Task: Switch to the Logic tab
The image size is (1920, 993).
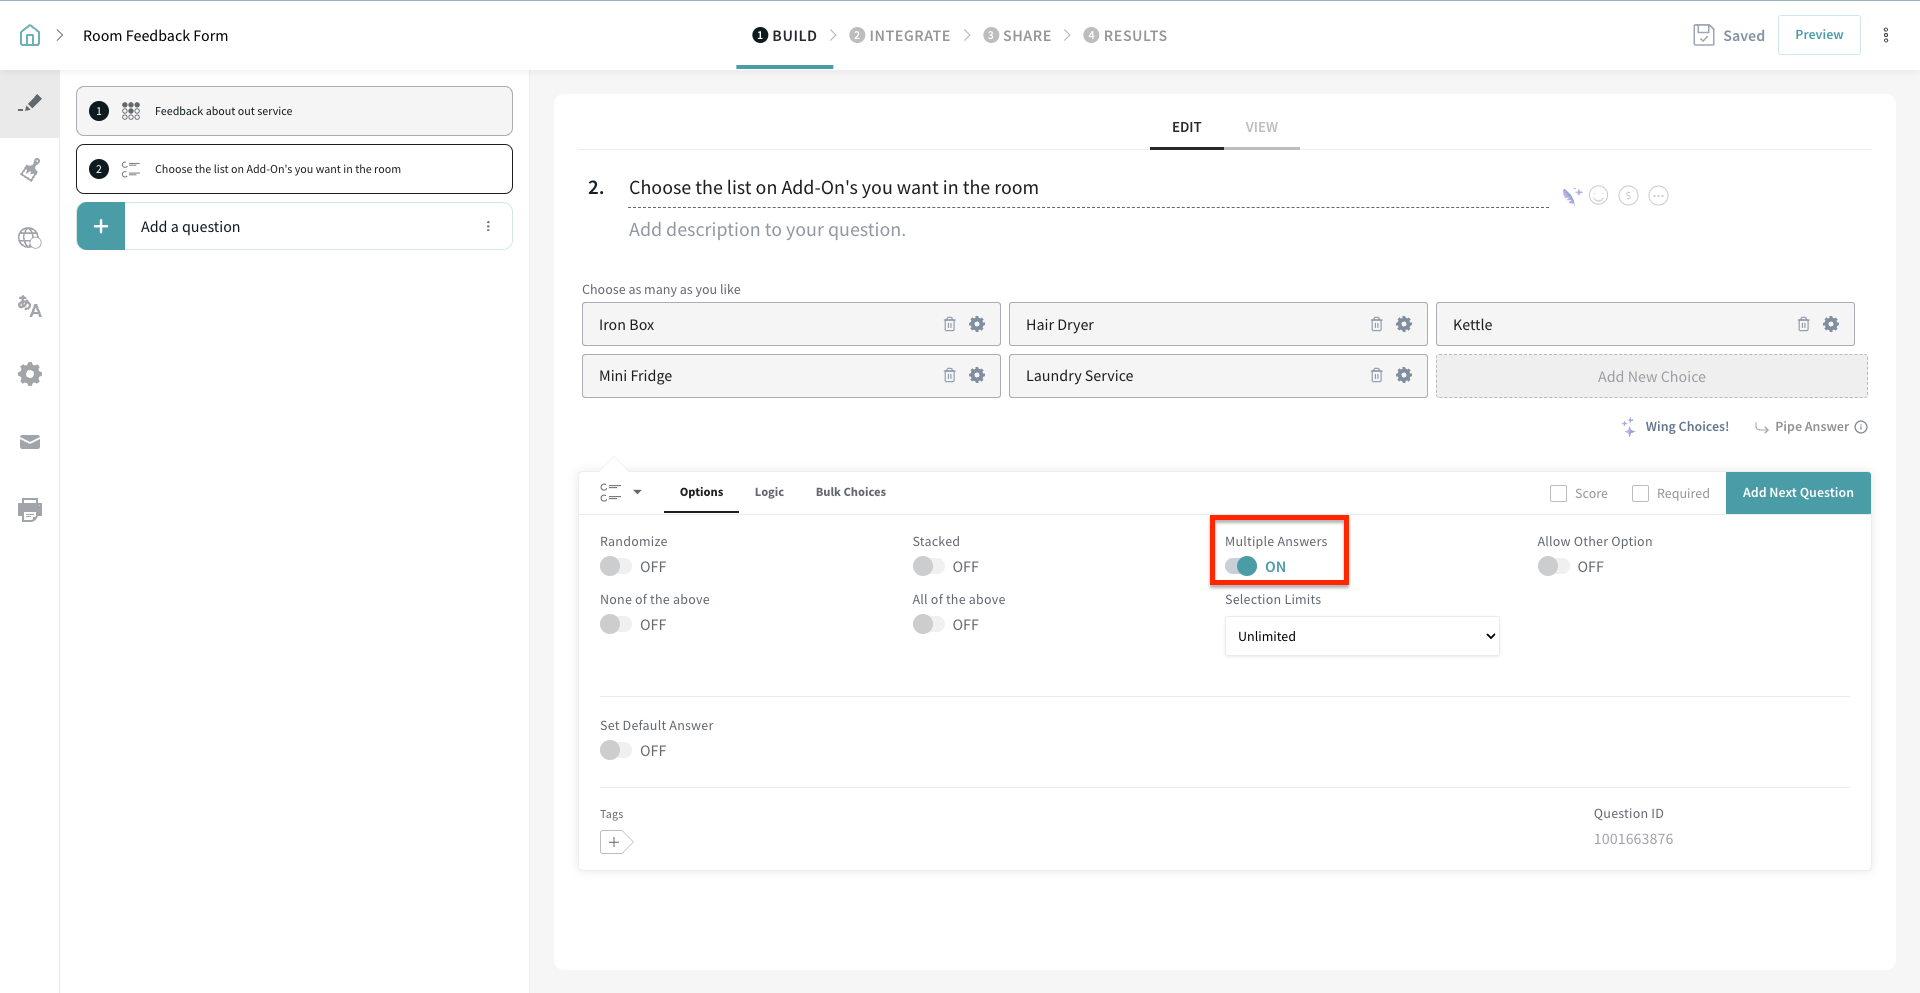Action: coord(769,492)
